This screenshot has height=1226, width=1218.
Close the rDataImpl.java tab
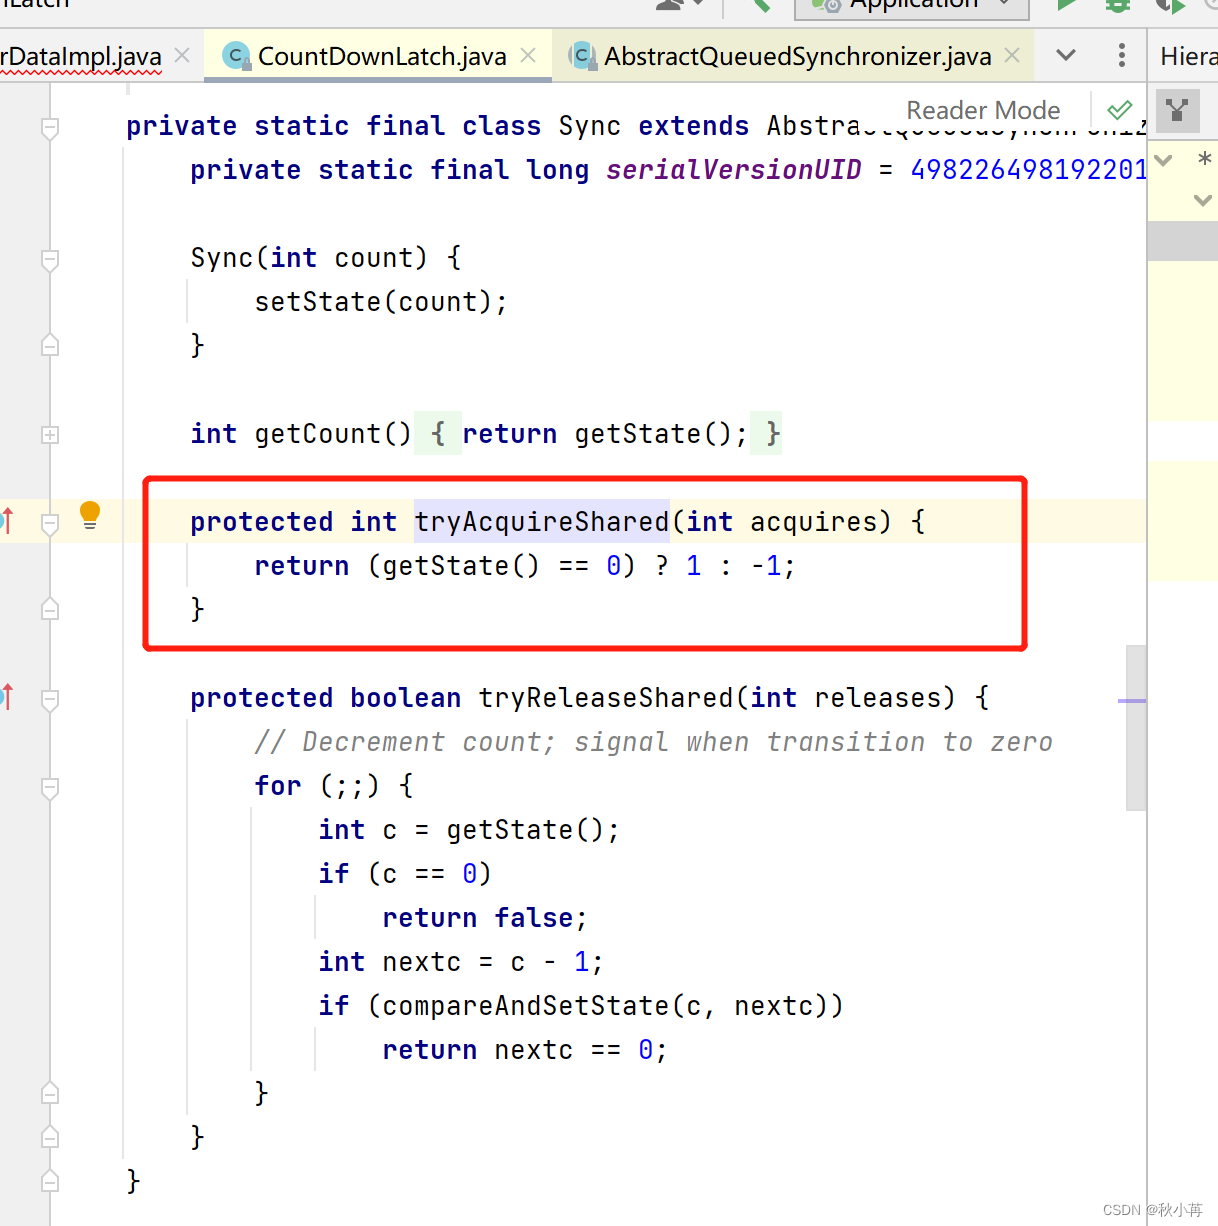pyautogui.click(x=182, y=55)
